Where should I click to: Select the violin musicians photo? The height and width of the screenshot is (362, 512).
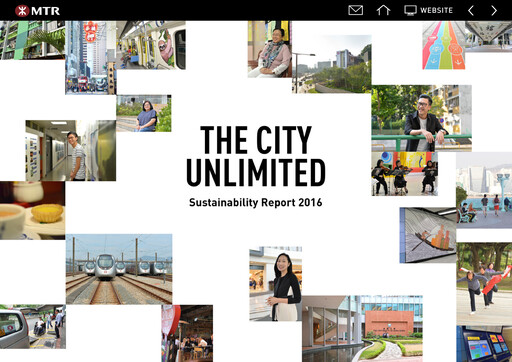[x=405, y=174]
